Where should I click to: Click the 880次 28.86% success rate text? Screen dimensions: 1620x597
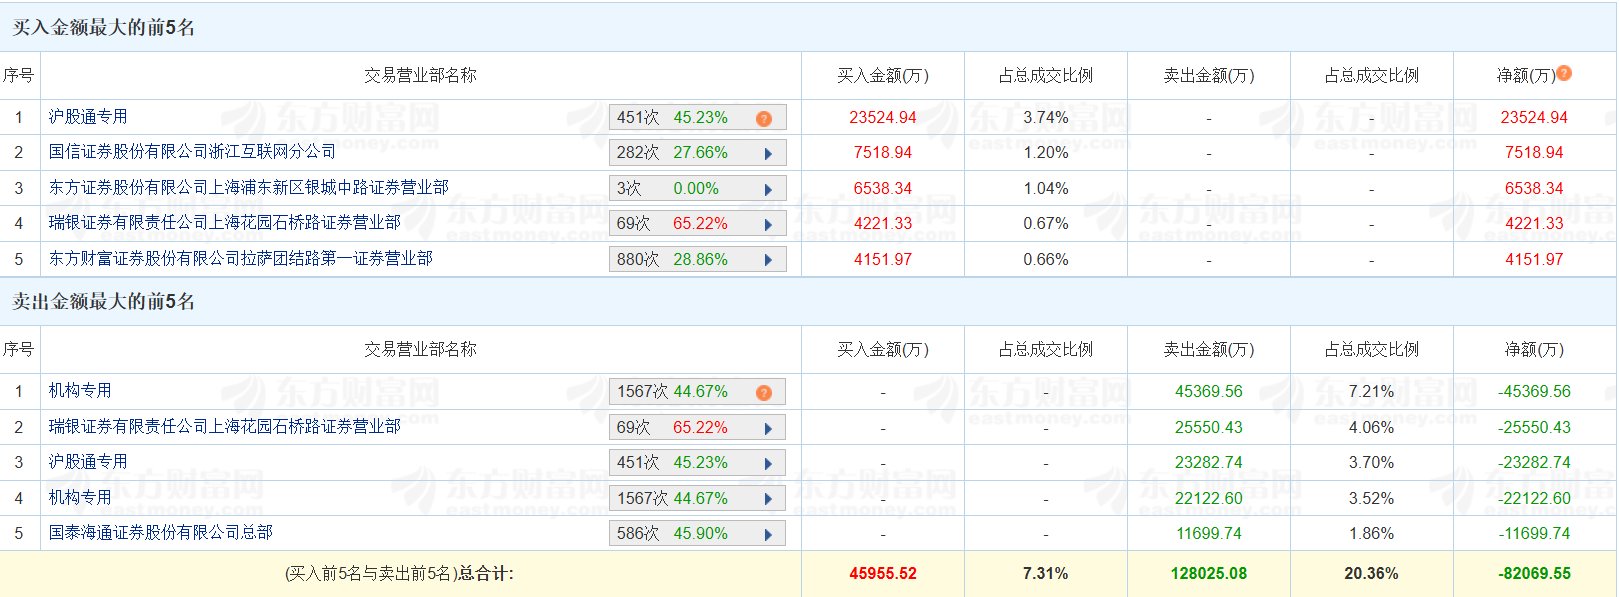(672, 260)
